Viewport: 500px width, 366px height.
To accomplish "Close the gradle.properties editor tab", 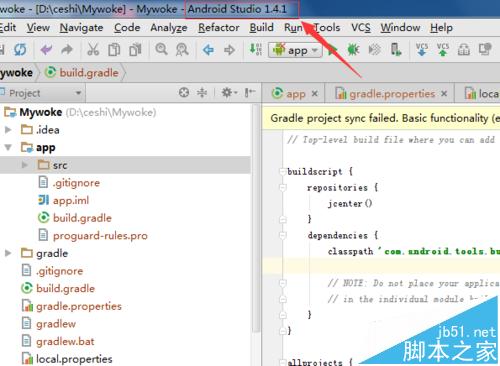I will click(444, 94).
